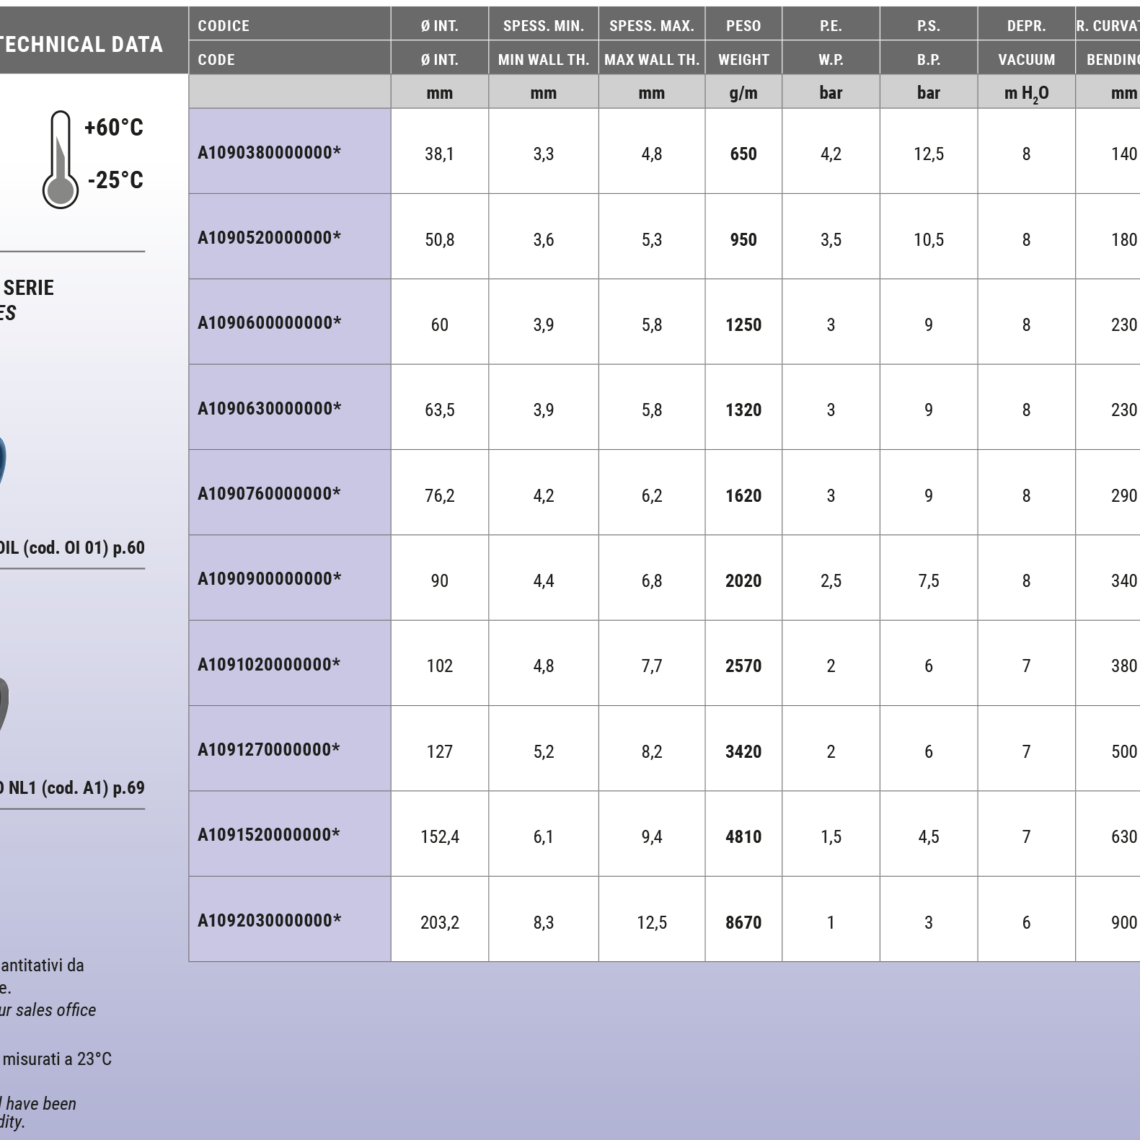
Task: Click the 8670 weight value
Action: (743, 922)
